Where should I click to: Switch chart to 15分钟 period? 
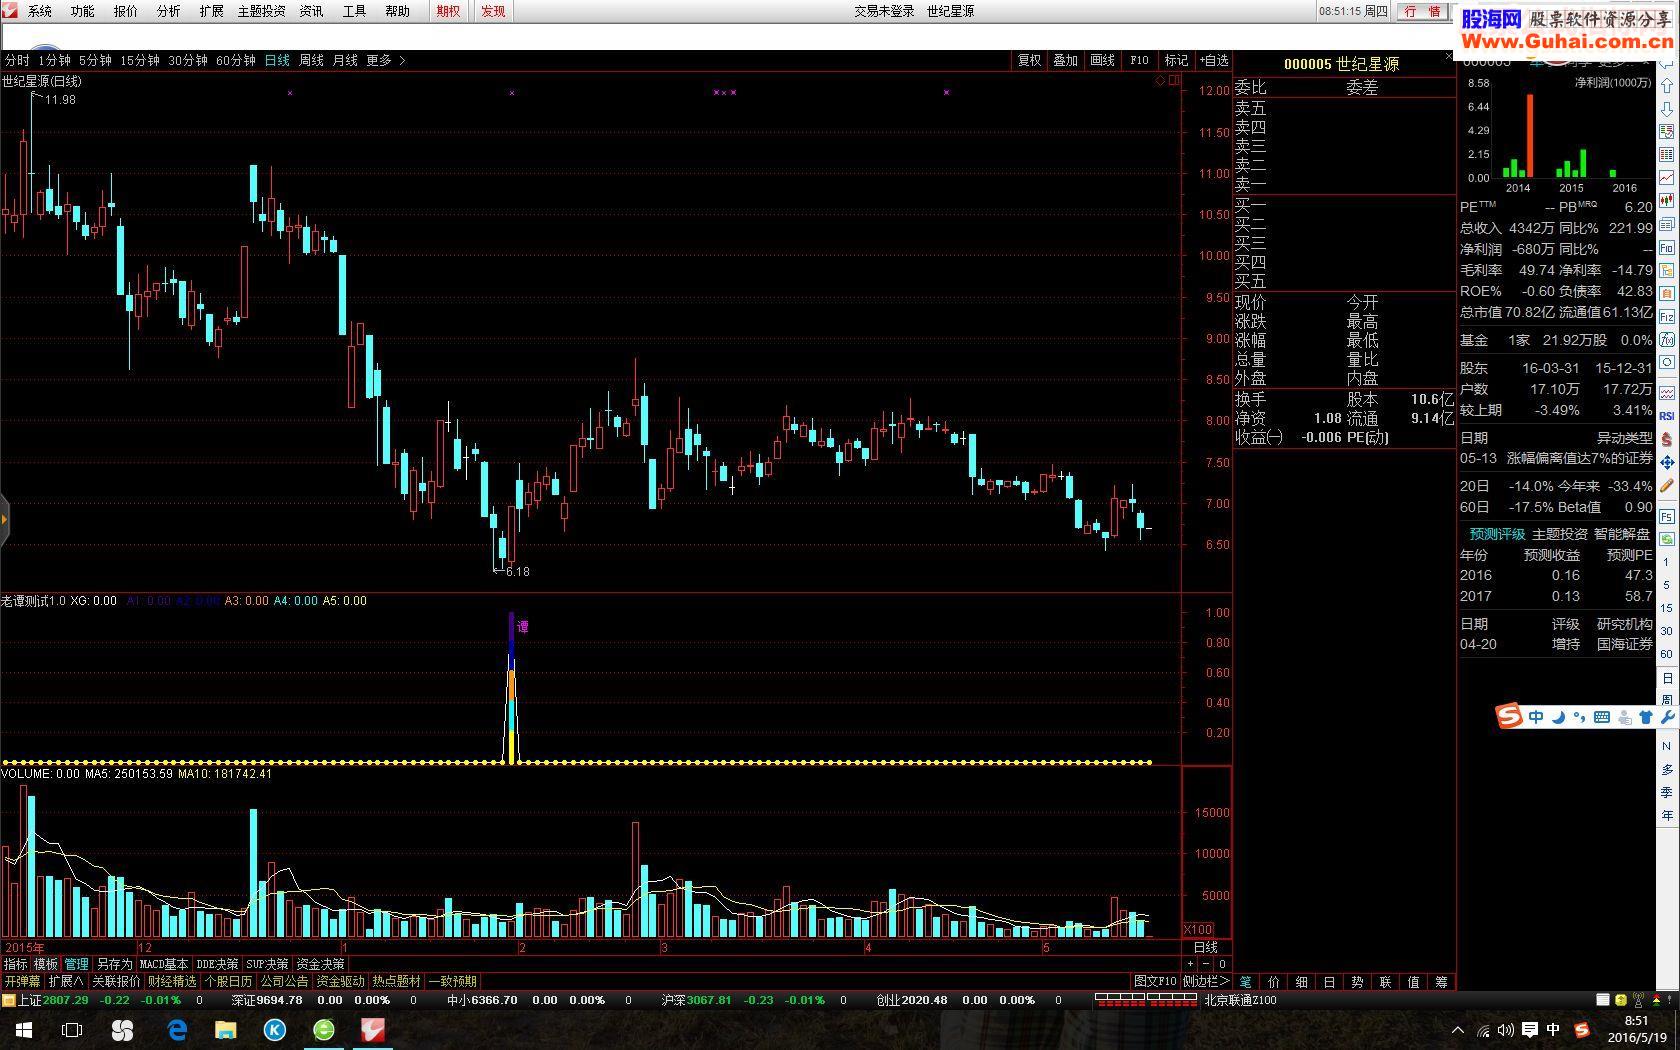140,61
